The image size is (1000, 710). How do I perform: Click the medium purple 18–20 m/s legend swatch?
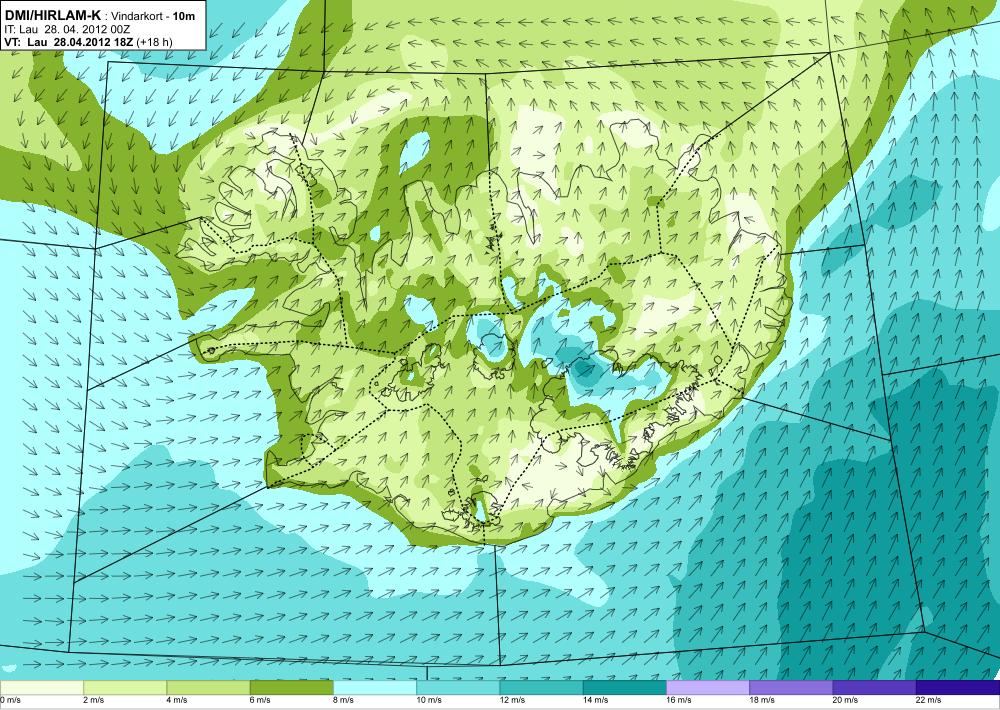click(x=791, y=688)
